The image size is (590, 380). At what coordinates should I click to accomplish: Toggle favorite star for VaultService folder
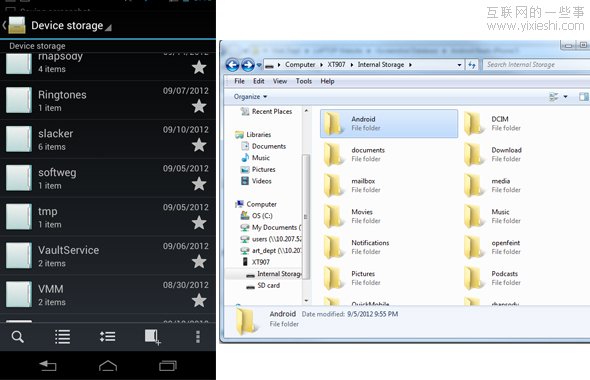199,262
